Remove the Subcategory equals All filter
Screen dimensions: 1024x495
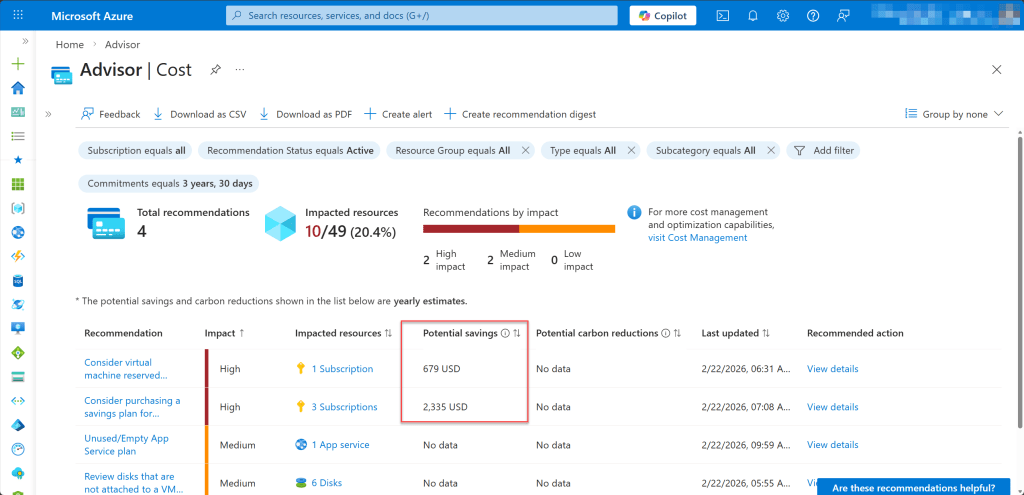click(770, 150)
